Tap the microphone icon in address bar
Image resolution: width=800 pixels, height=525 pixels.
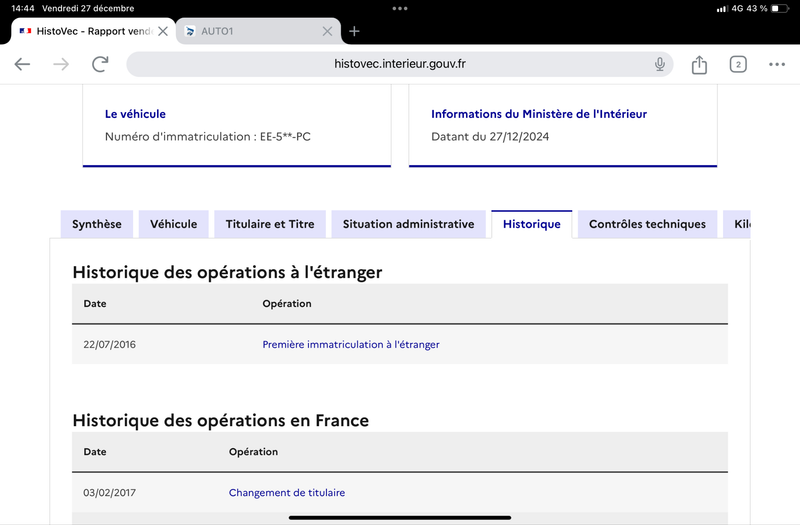[660, 64]
